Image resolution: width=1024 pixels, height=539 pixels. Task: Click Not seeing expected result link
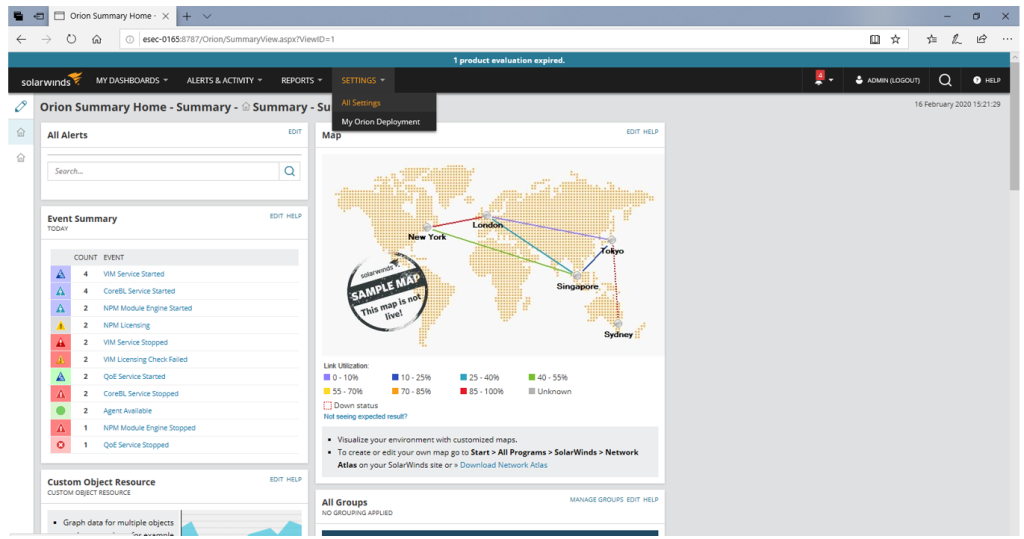[x=365, y=416]
